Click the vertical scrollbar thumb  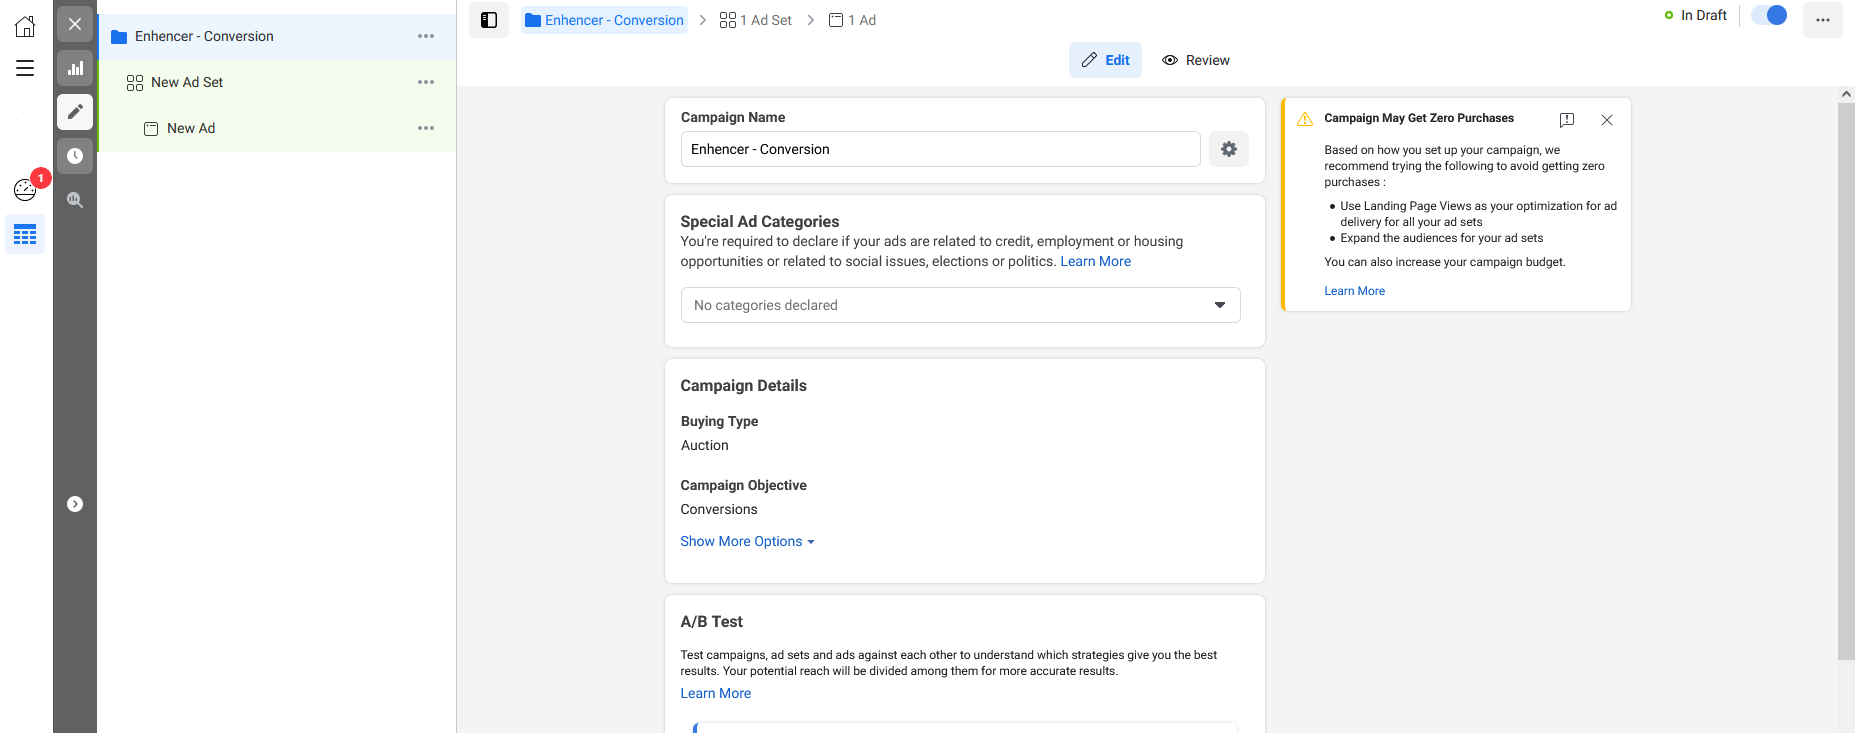(1846, 380)
